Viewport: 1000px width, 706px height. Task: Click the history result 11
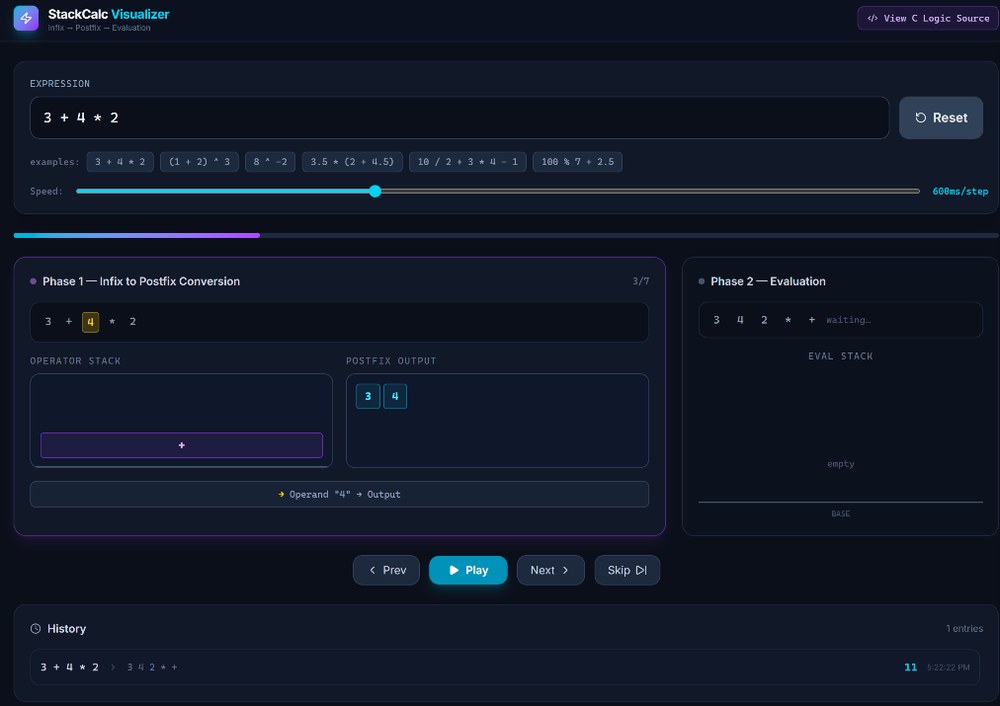pos(911,667)
